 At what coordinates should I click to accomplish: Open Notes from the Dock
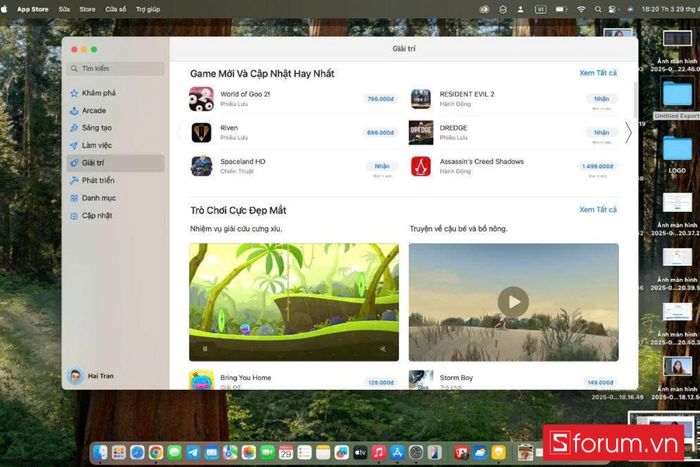click(x=323, y=453)
